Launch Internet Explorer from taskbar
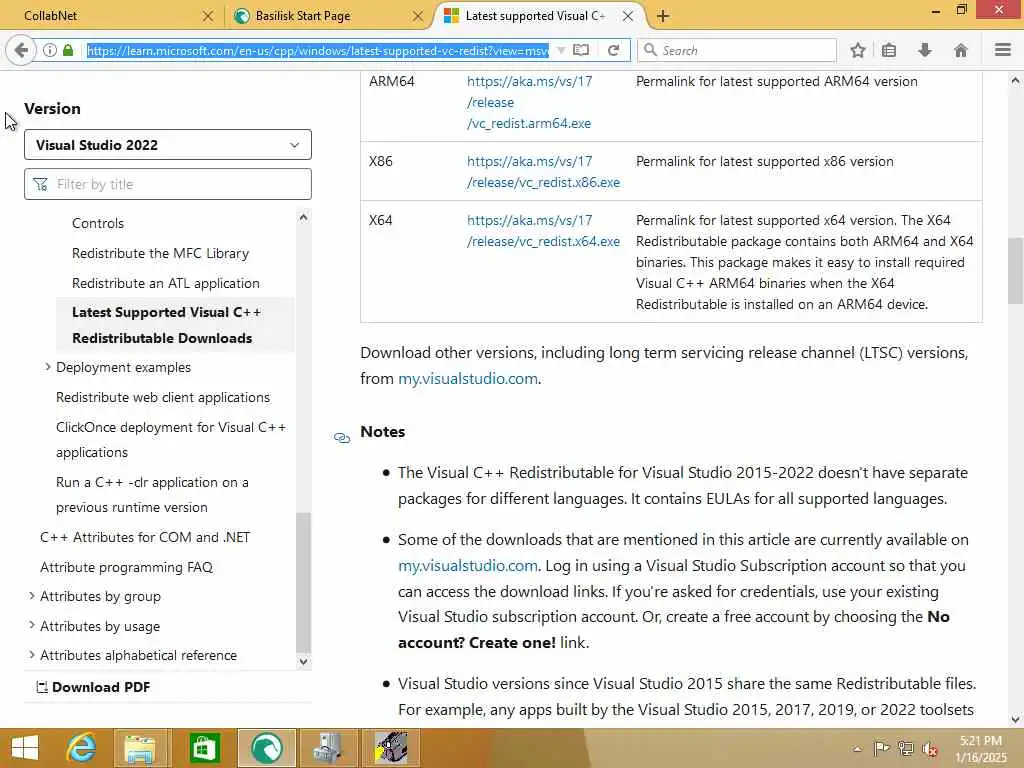Screen dimensions: 1024x768 pyautogui.click(x=81, y=748)
